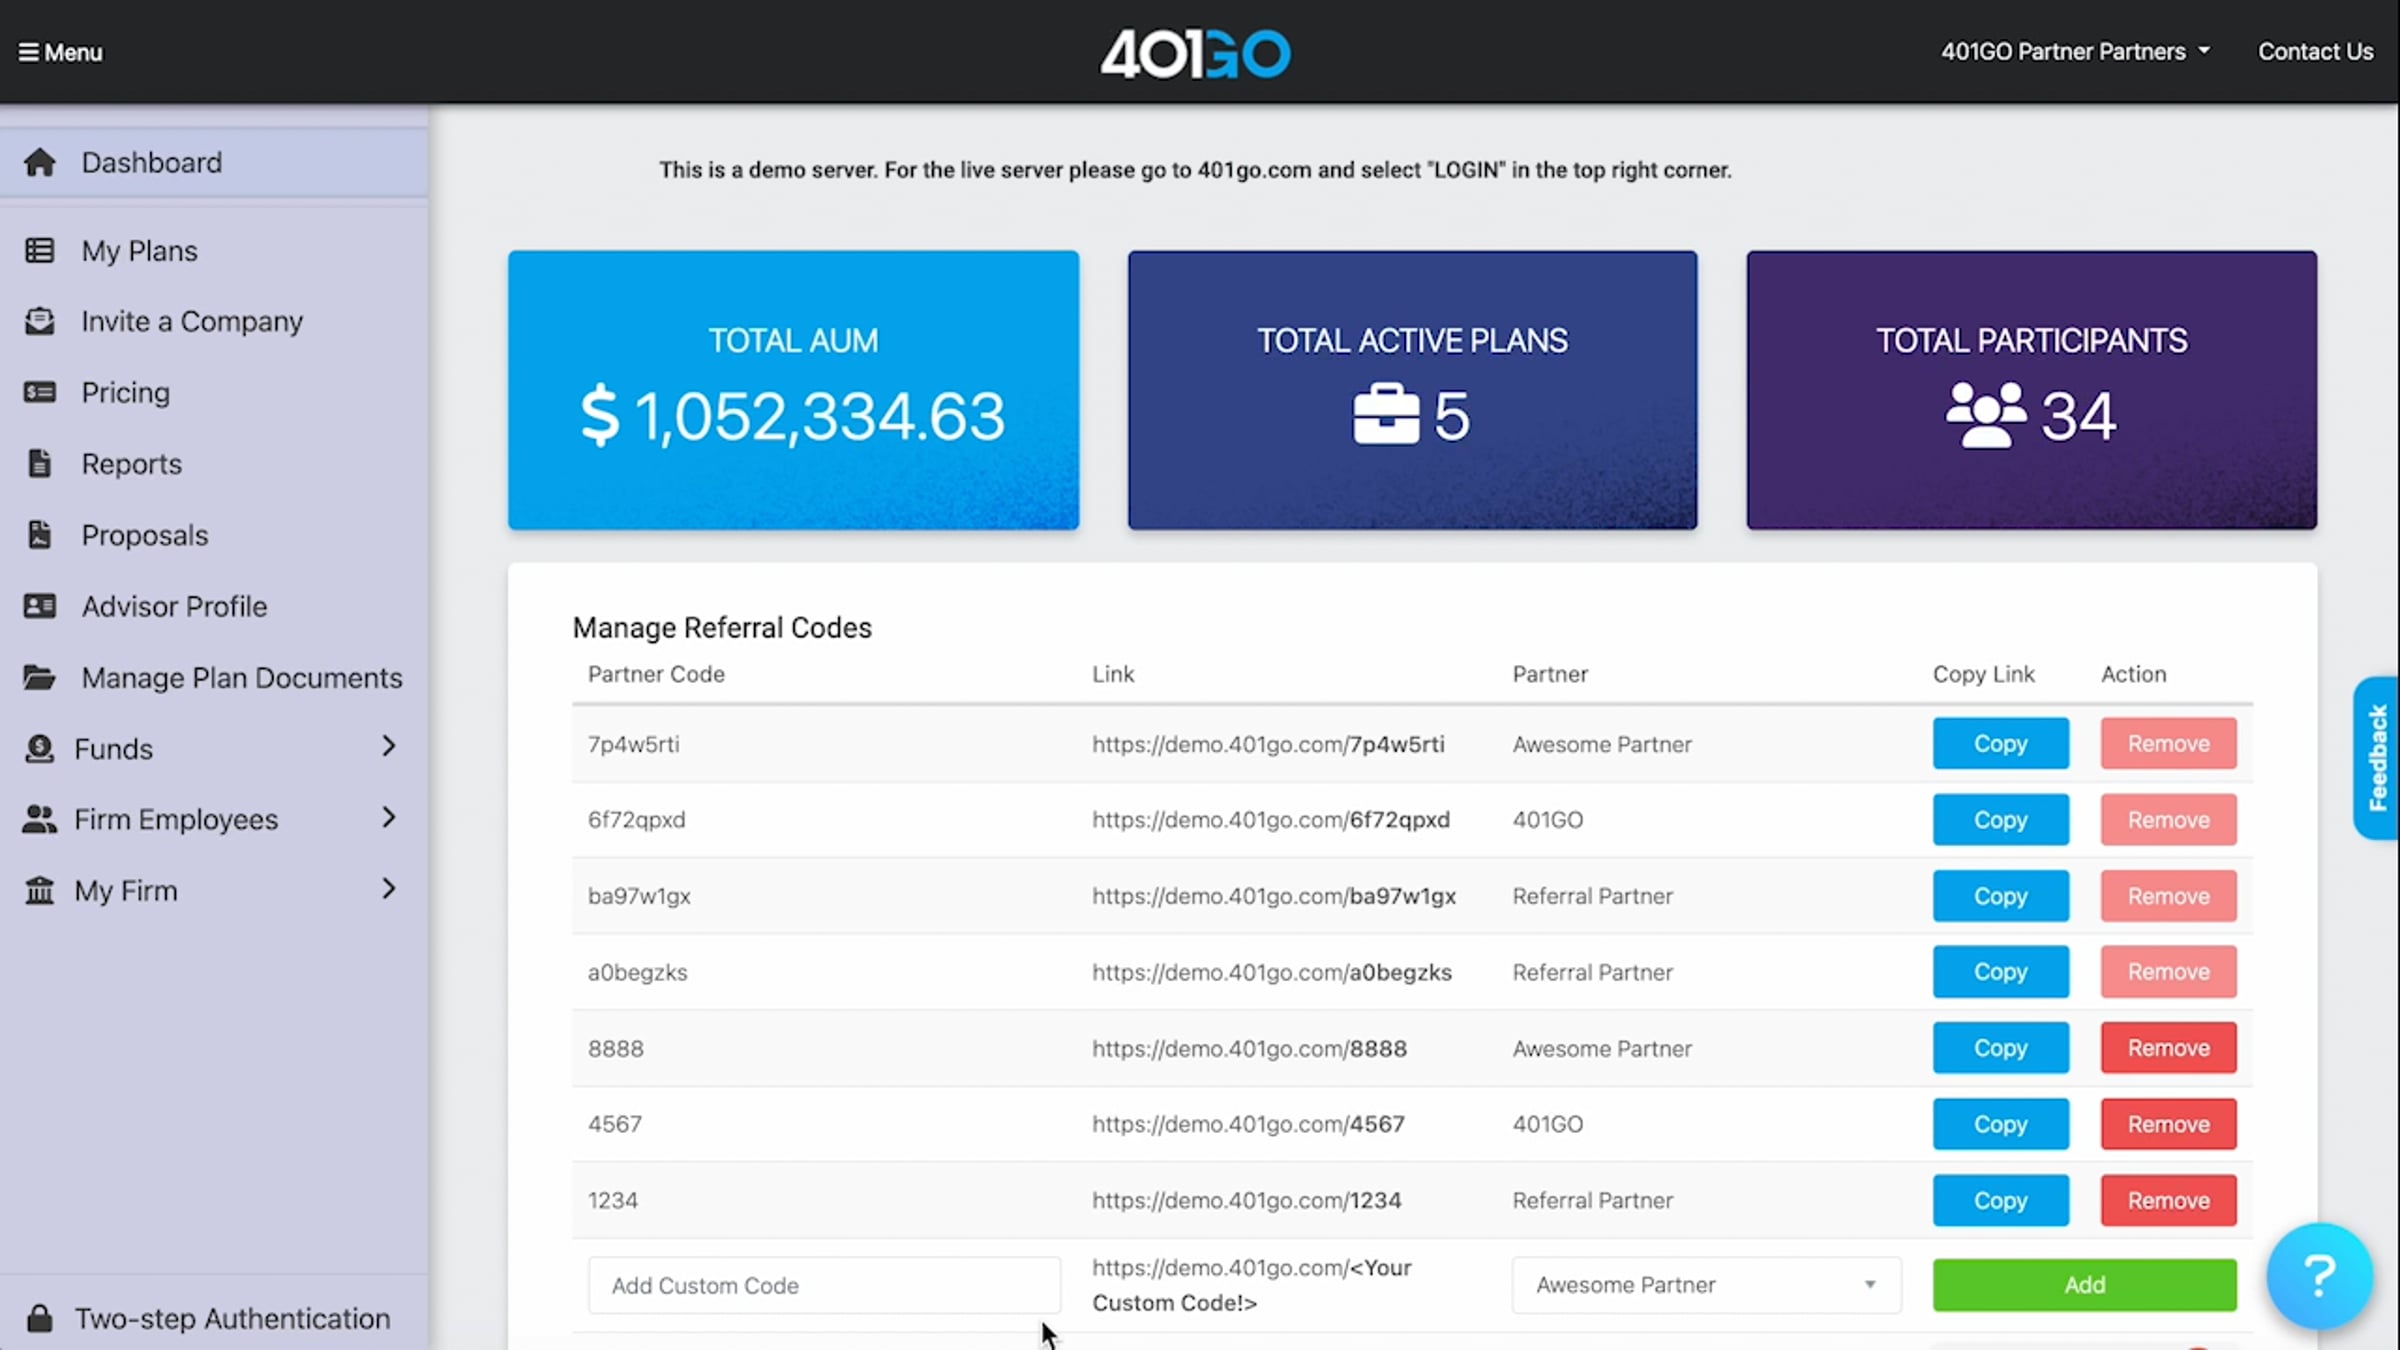Click the Reports document icon
This screenshot has width=2400, height=1350.
tap(40, 464)
